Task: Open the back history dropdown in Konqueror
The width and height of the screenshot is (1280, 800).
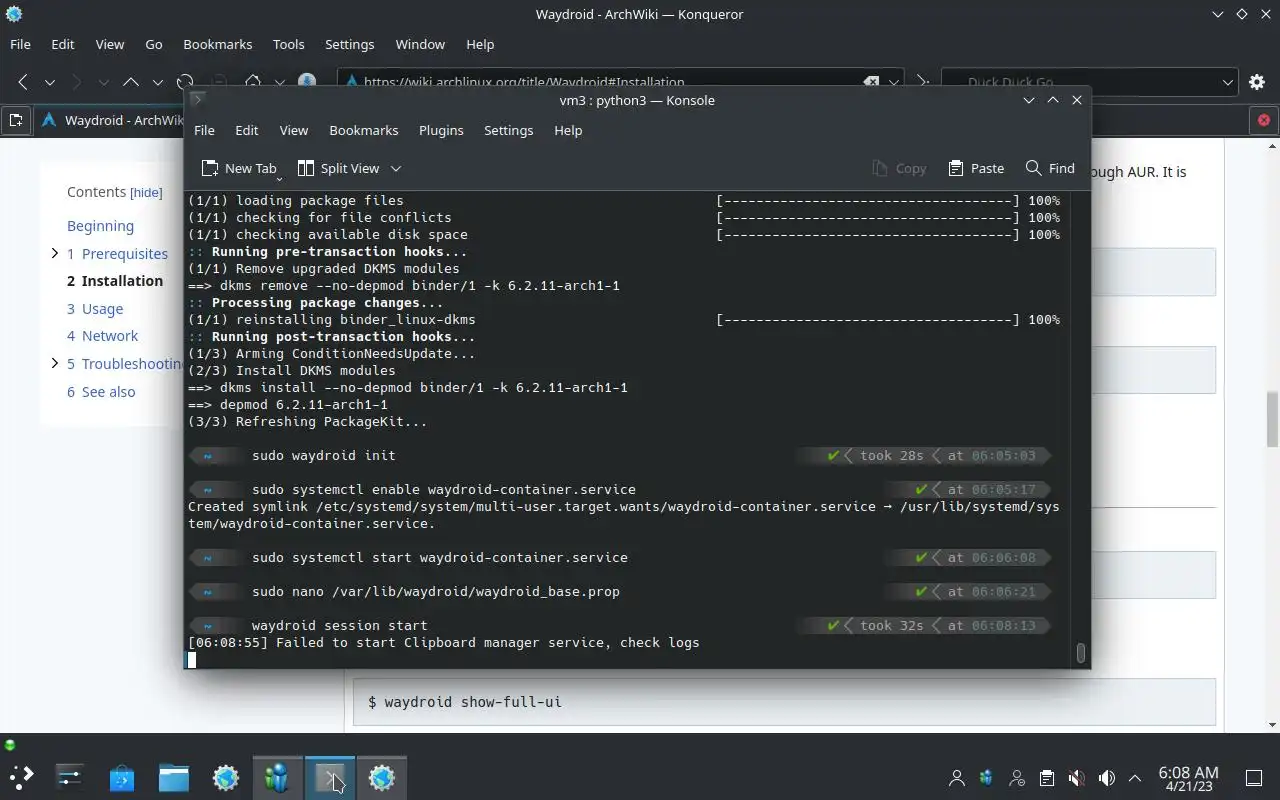Action: [x=49, y=82]
